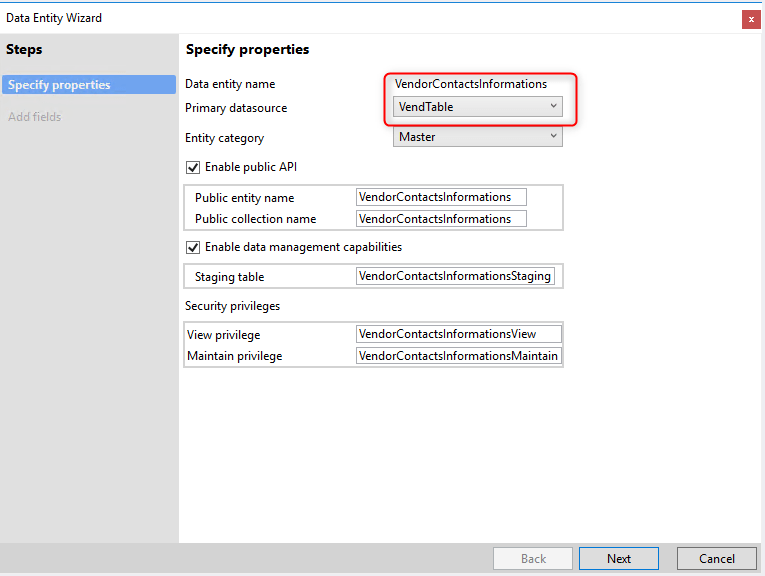Click the Enable public API label text
The width and height of the screenshot is (765, 576).
point(251,167)
